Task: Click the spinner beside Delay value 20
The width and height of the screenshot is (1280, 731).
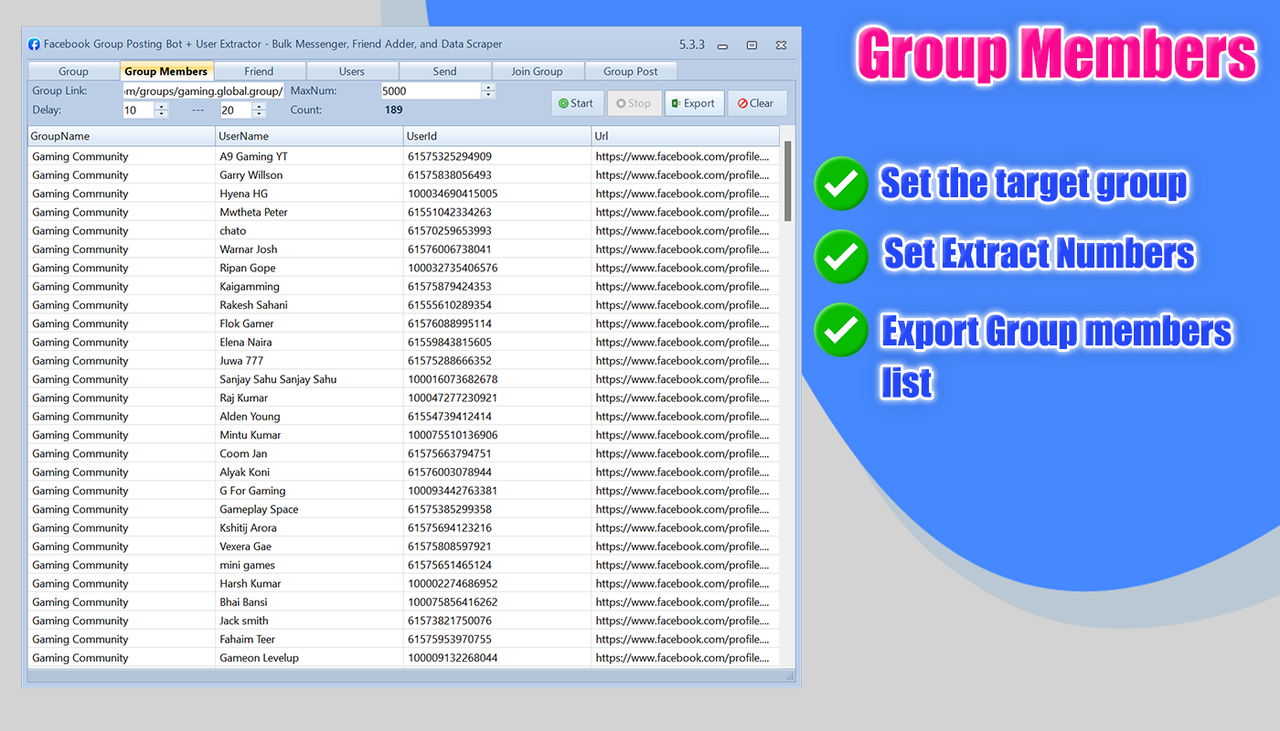Action: pos(259,110)
